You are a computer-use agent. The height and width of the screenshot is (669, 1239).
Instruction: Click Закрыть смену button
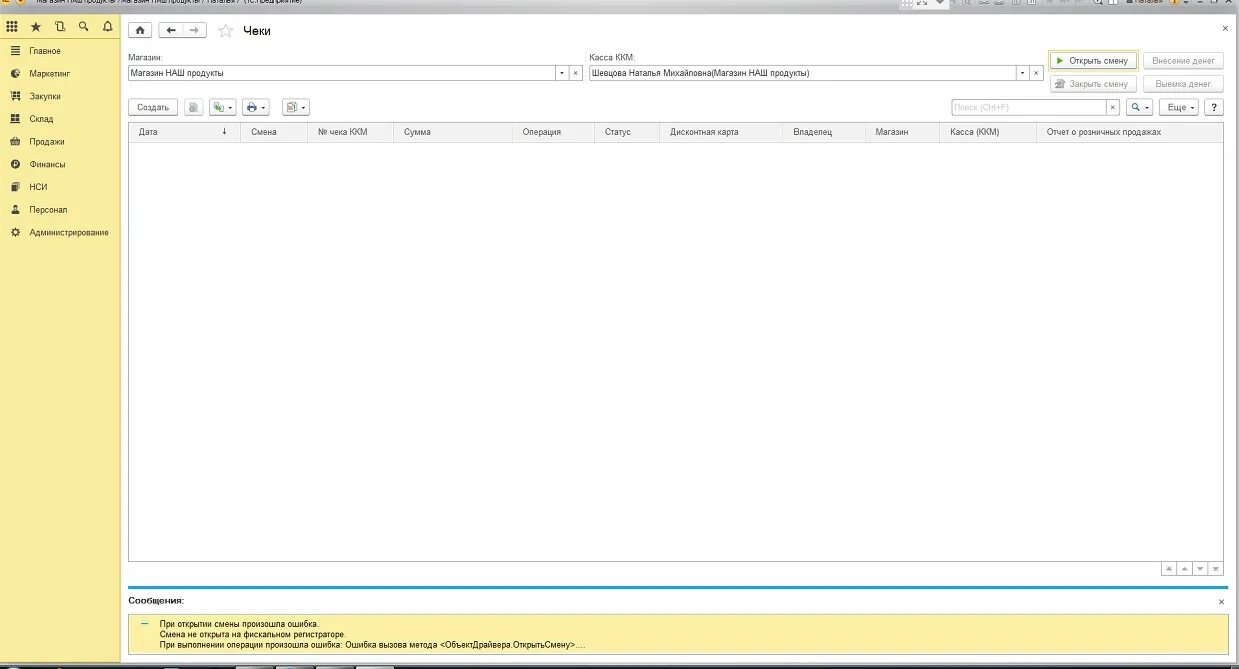pos(1093,84)
